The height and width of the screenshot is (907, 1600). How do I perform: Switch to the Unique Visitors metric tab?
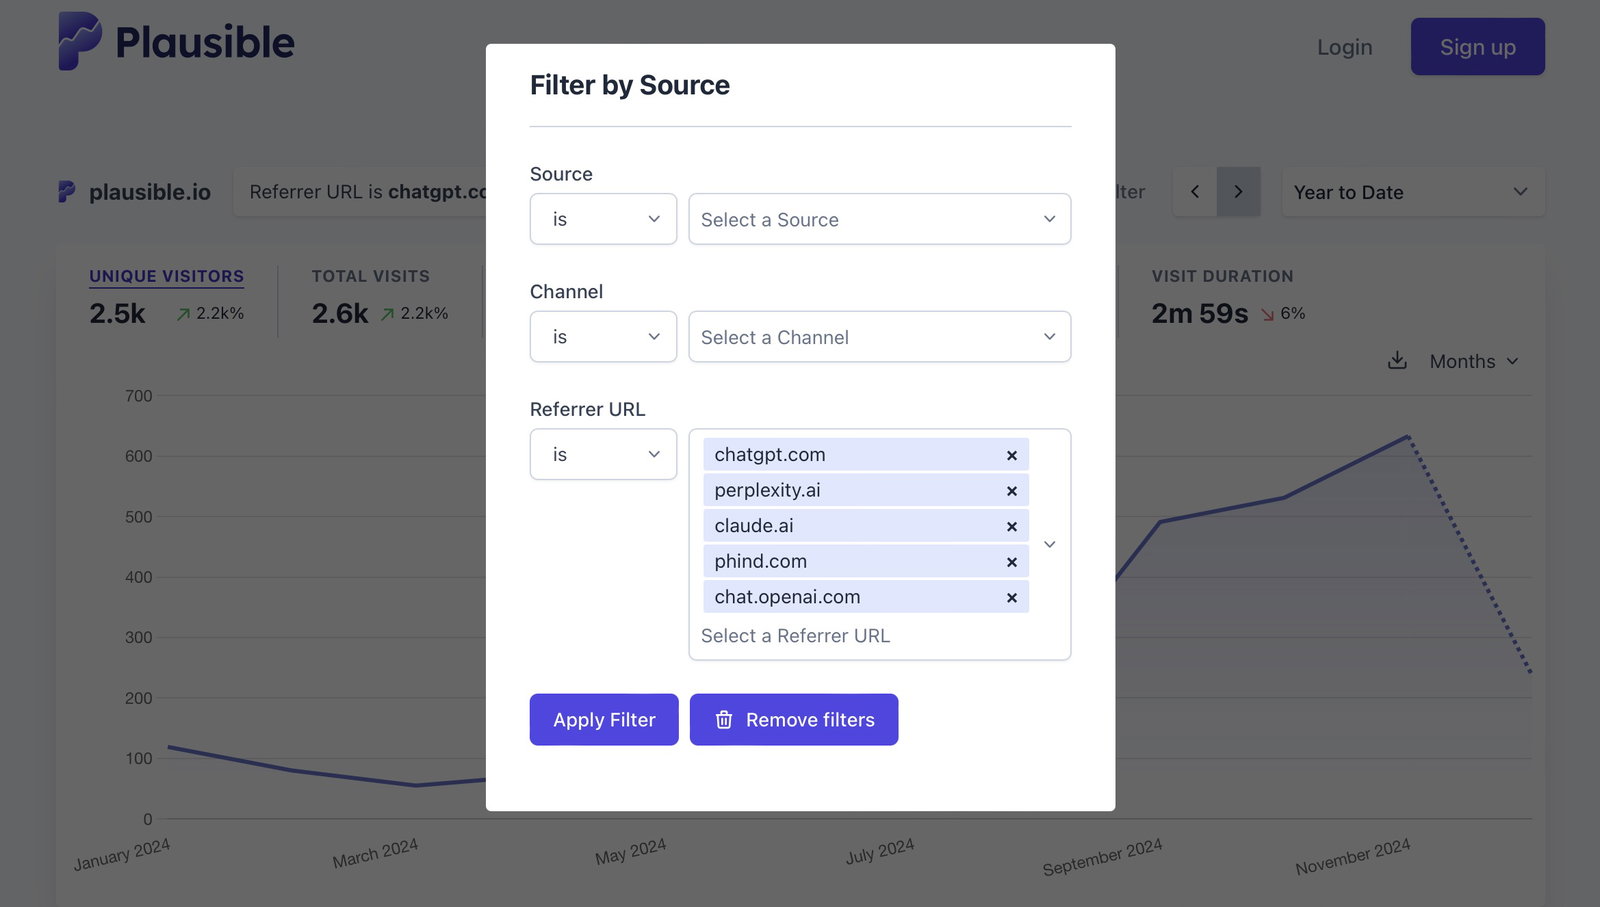(x=166, y=276)
